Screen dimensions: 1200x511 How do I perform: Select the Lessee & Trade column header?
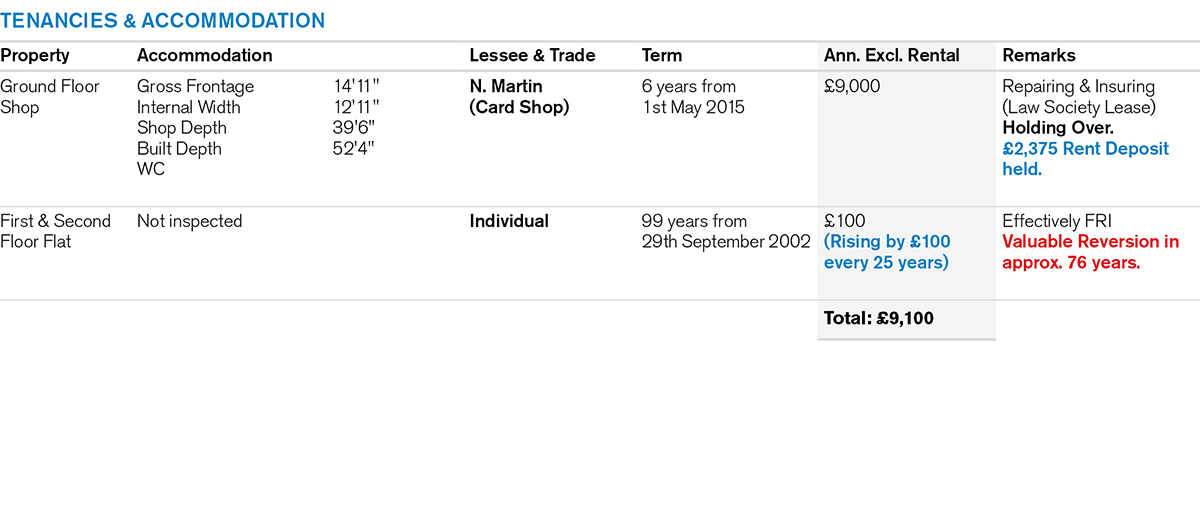click(x=532, y=56)
